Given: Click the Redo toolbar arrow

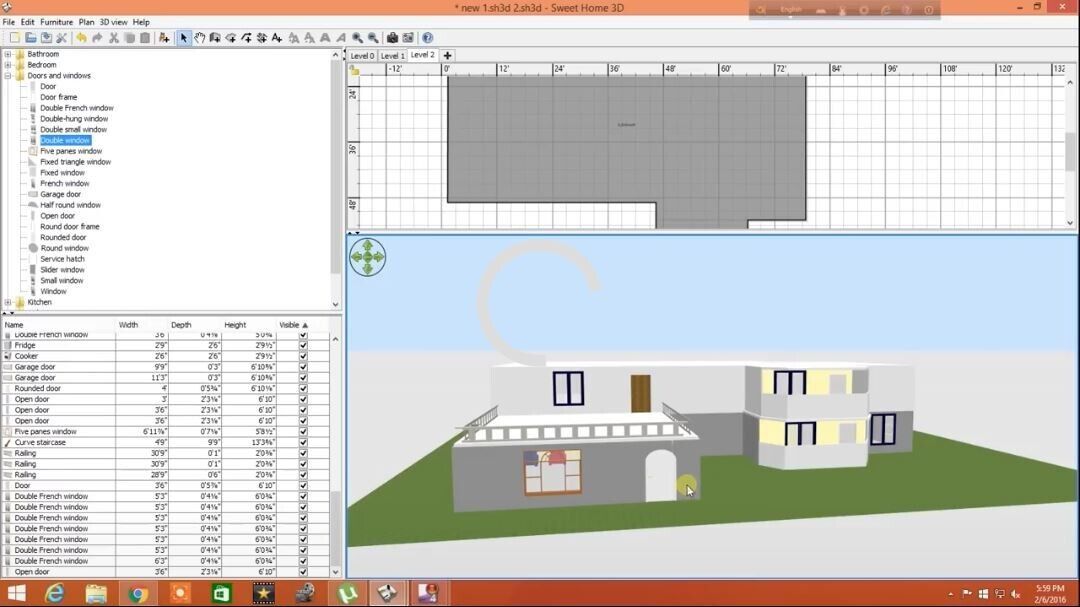Looking at the screenshot, I should click(97, 38).
